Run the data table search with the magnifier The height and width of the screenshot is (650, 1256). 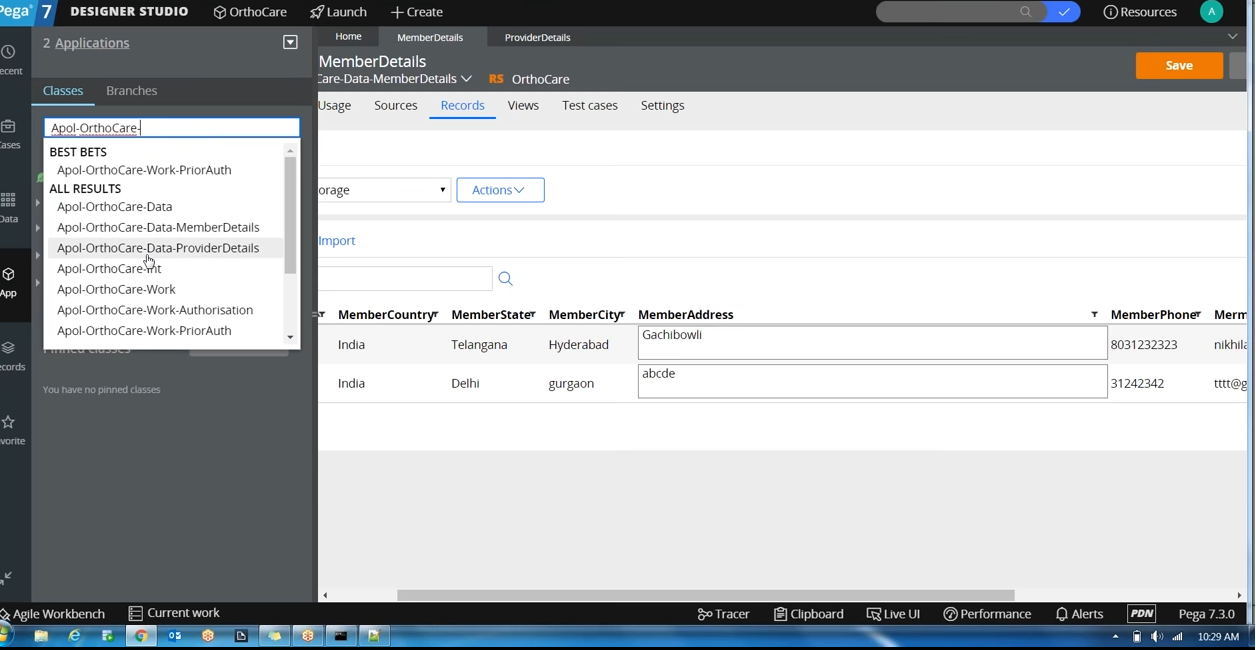point(505,278)
